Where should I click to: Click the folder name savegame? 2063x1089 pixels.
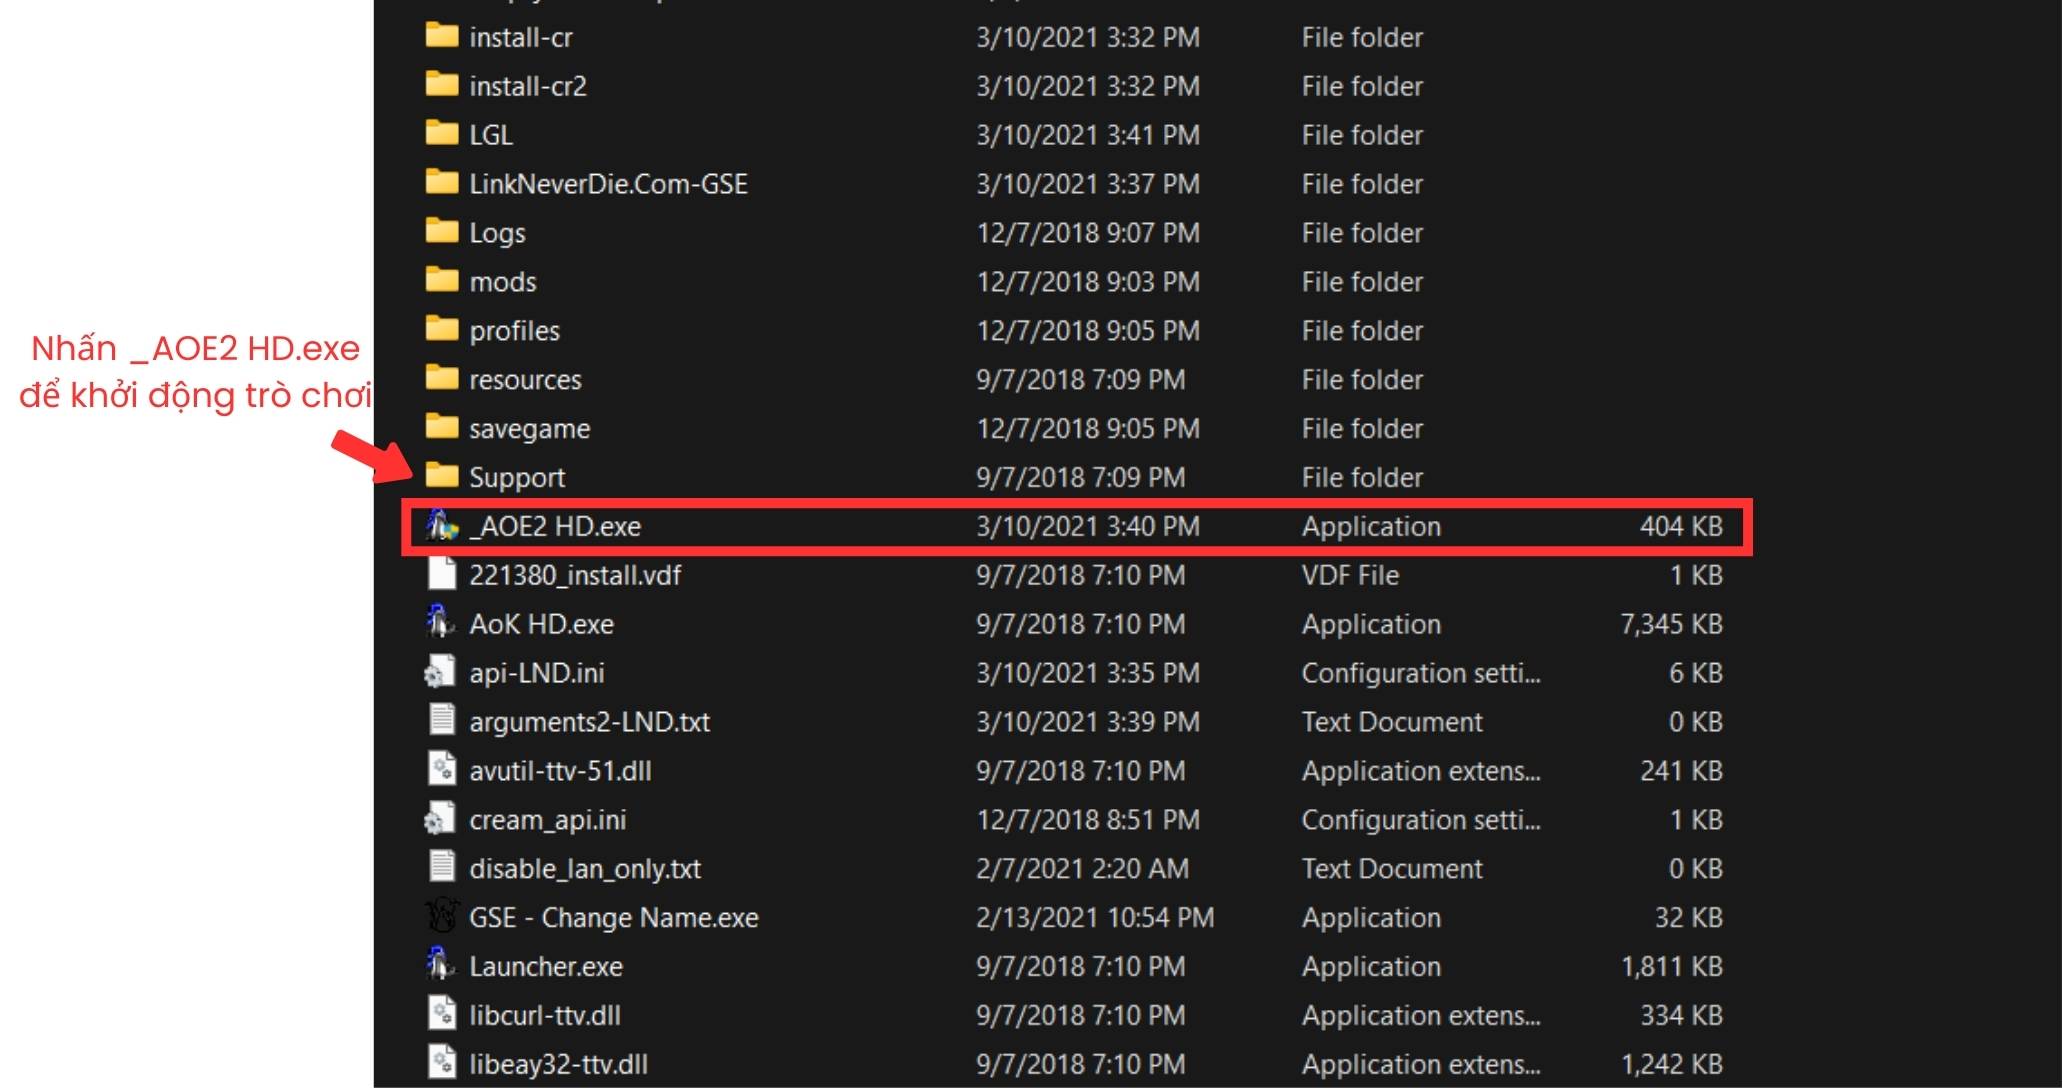click(530, 429)
